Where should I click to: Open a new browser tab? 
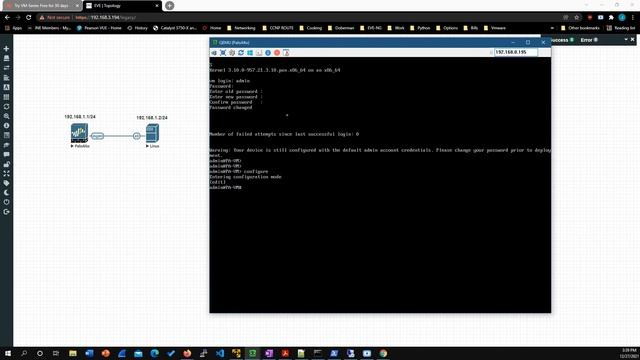click(170, 6)
